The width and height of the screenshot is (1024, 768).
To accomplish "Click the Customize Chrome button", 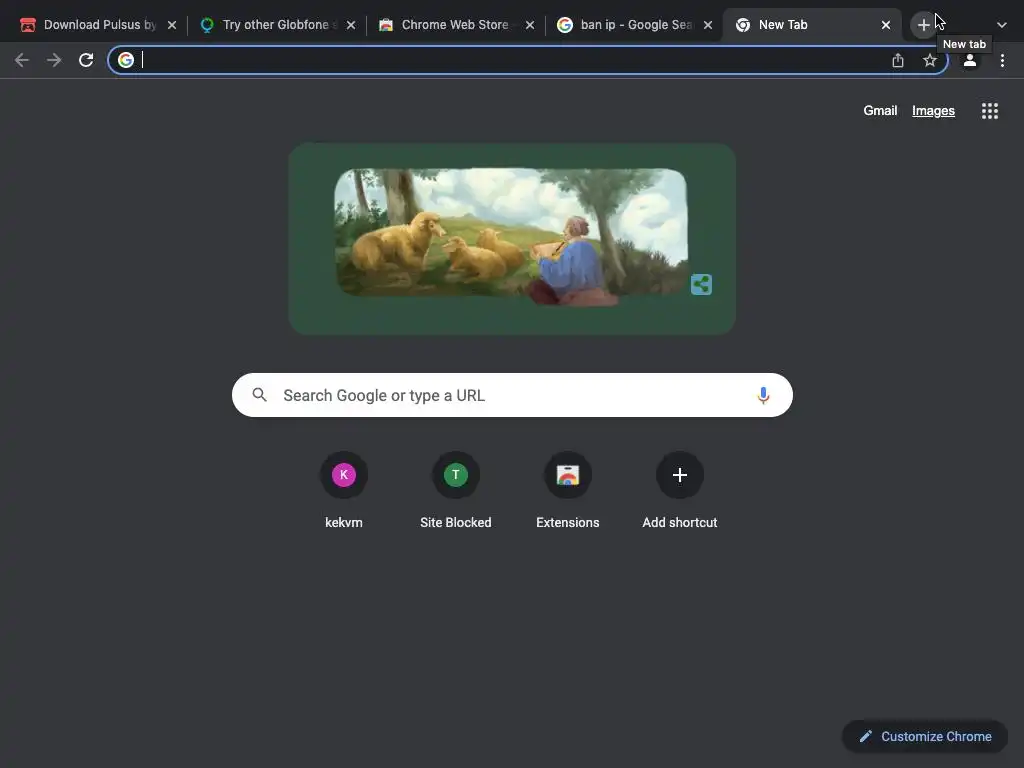I will 925,737.
